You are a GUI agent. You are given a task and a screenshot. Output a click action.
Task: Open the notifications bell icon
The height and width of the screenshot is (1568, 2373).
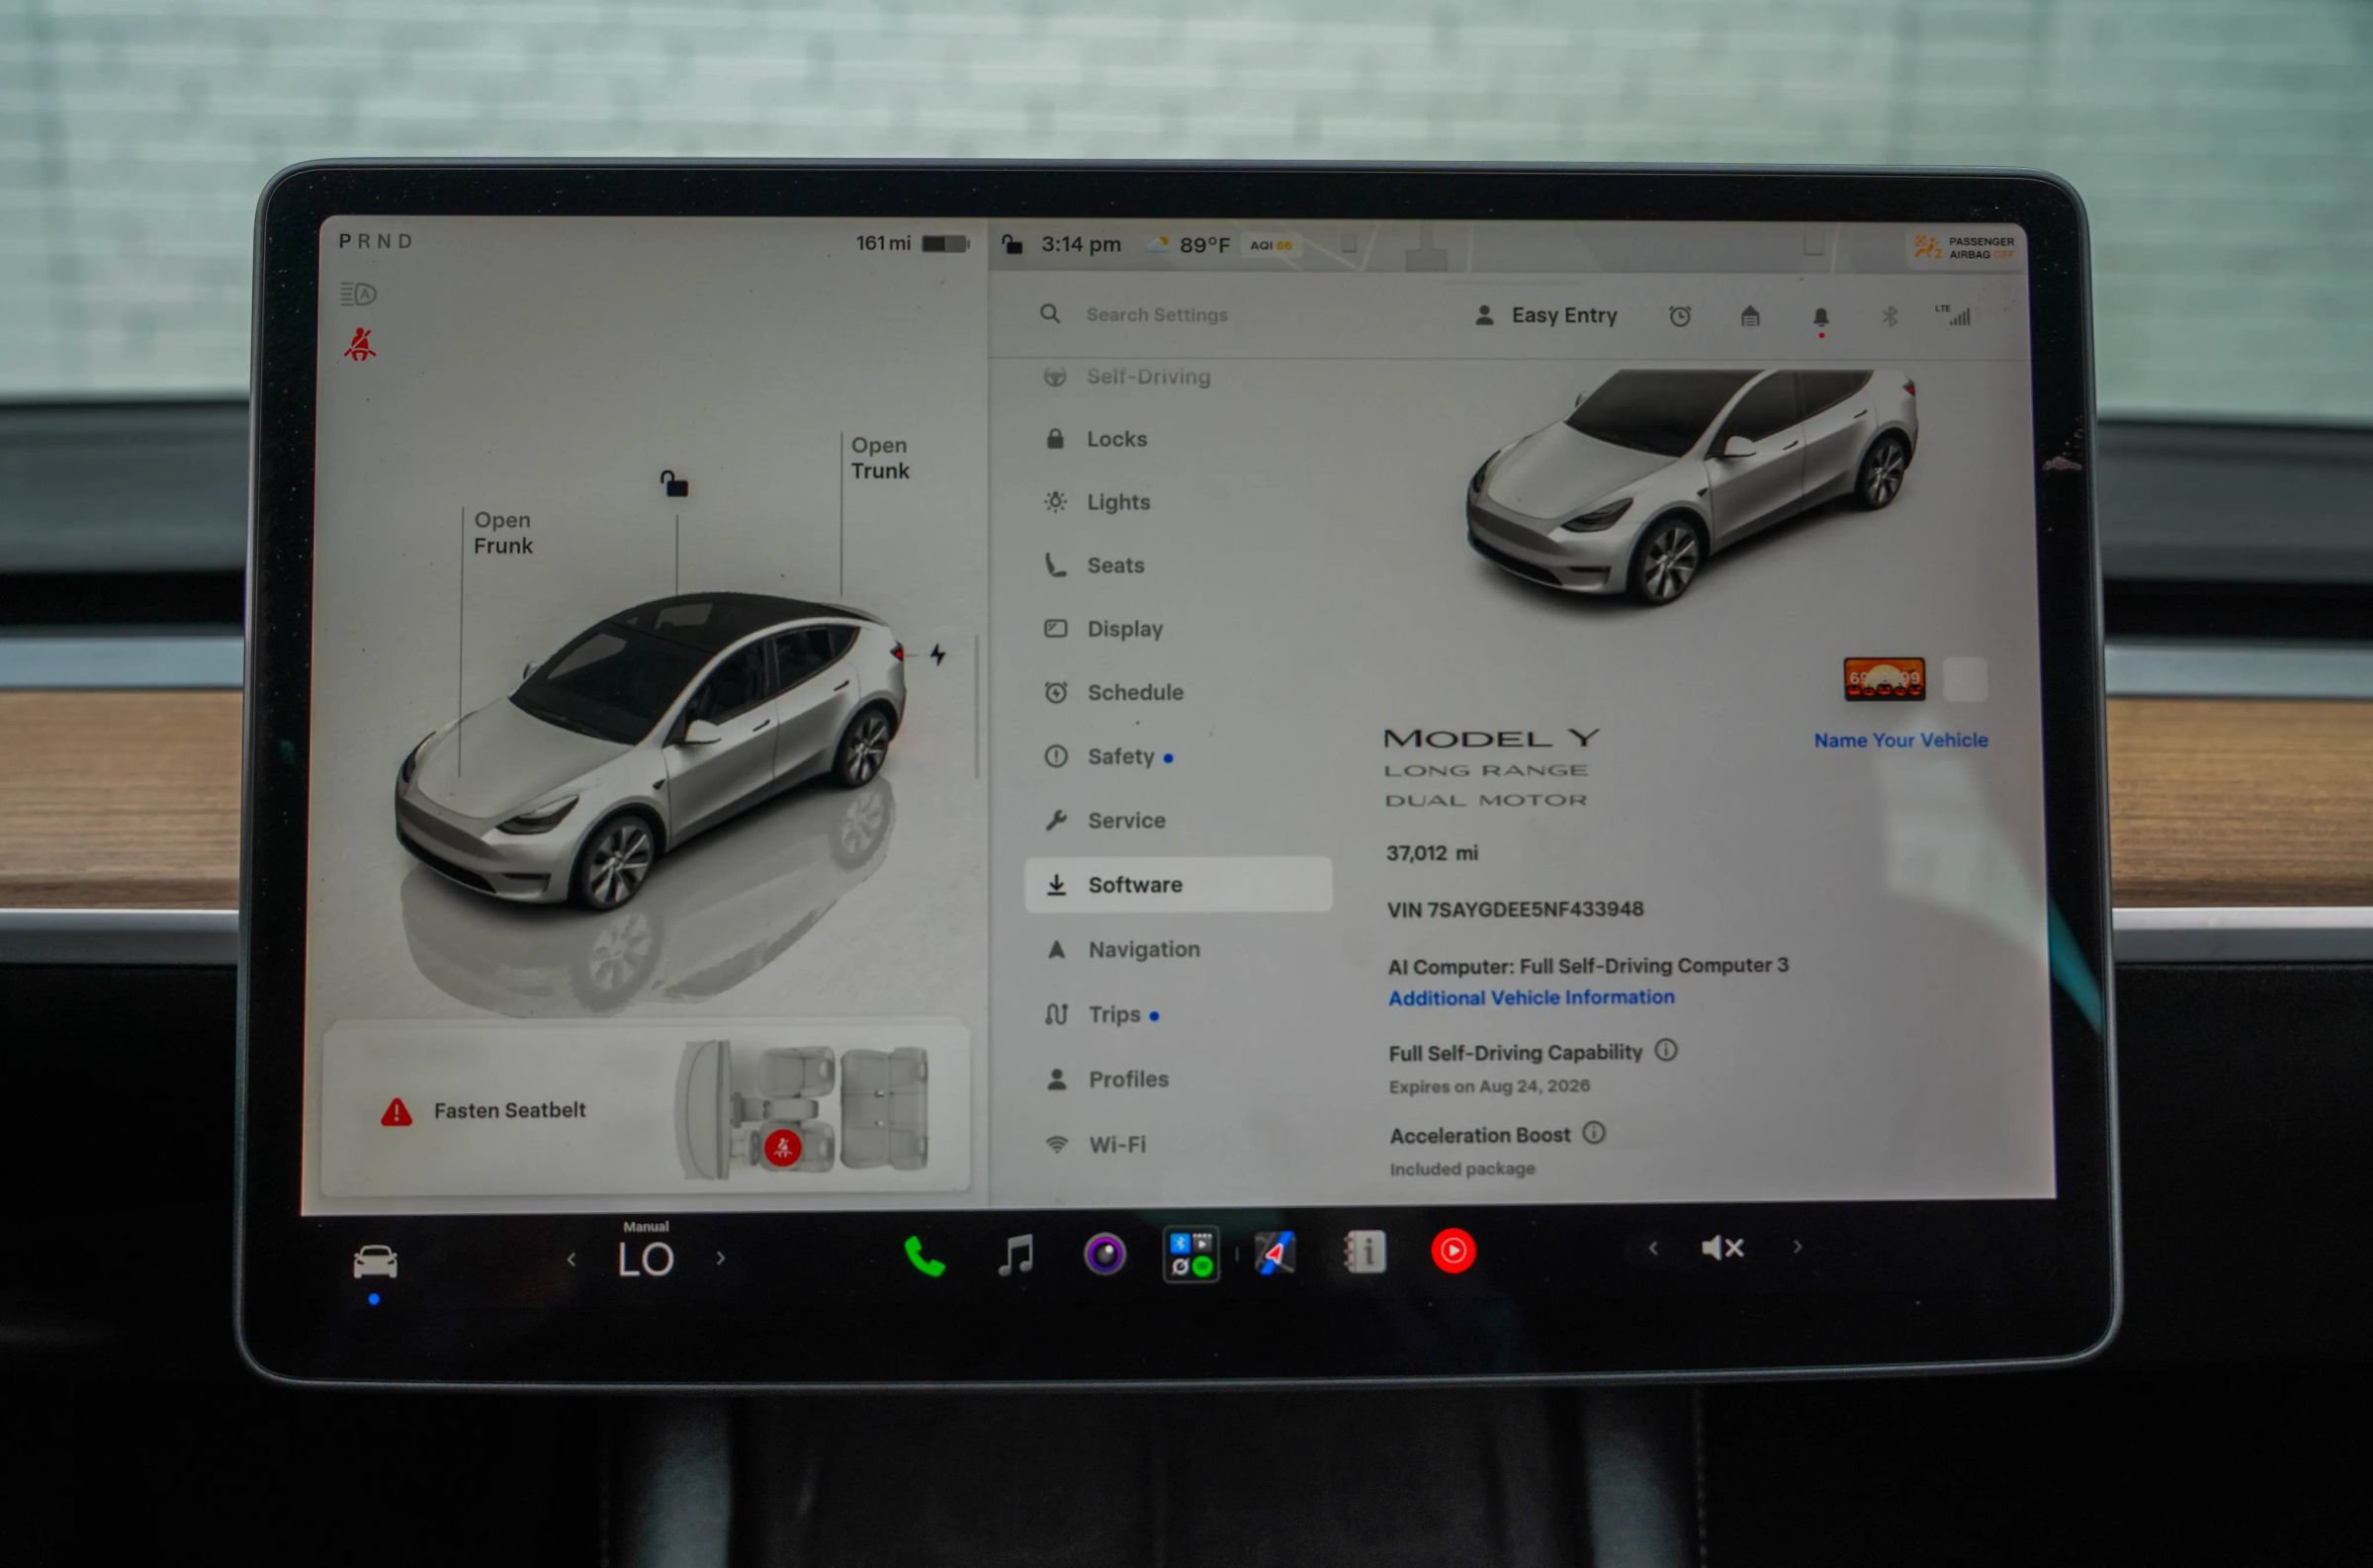tap(1821, 317)
